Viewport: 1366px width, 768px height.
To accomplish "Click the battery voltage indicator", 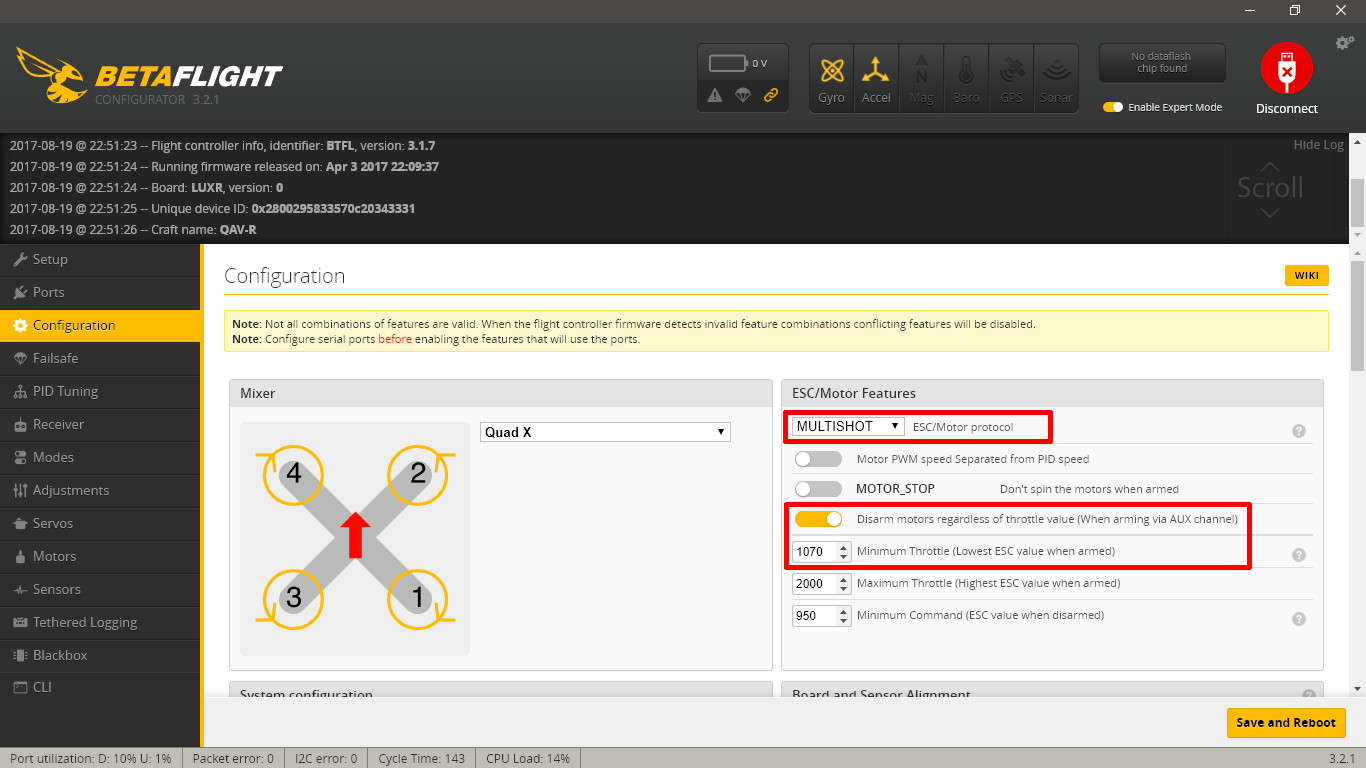I will click(x=738, y=63).
